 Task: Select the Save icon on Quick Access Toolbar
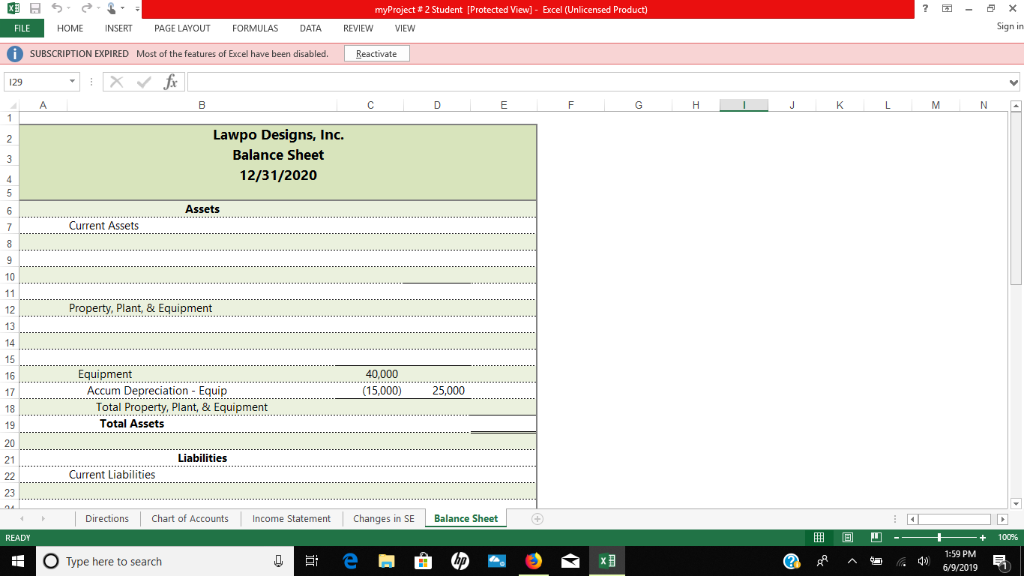point(34,8)
